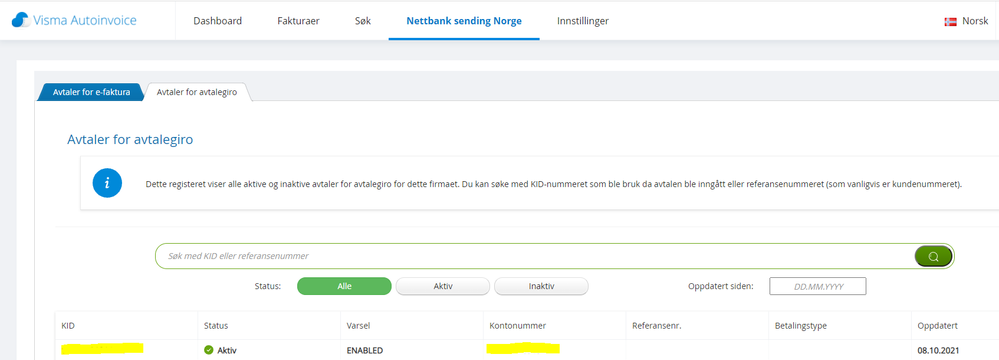Screen dimensions: 999x360
Task: Click the Oppdatert siden date field
Action: click(818, 286)
